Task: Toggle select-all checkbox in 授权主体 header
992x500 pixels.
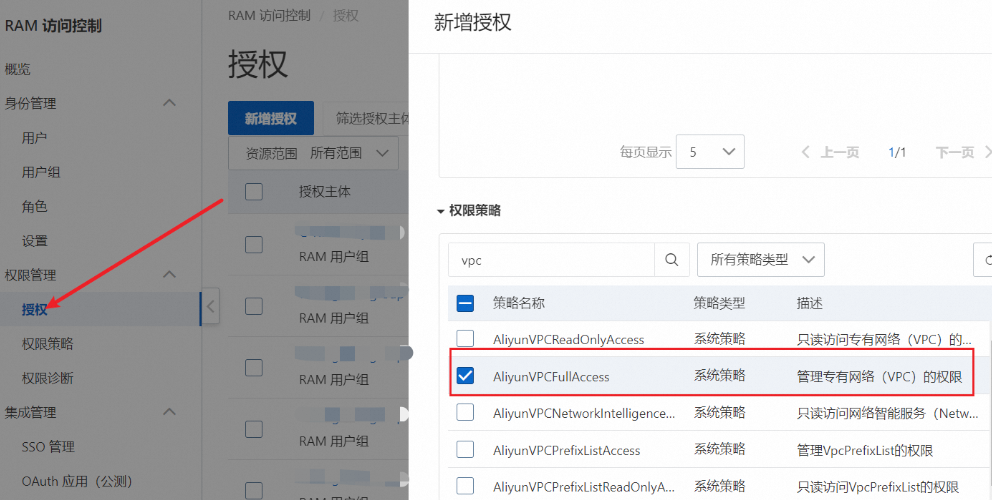Action: 254,191
